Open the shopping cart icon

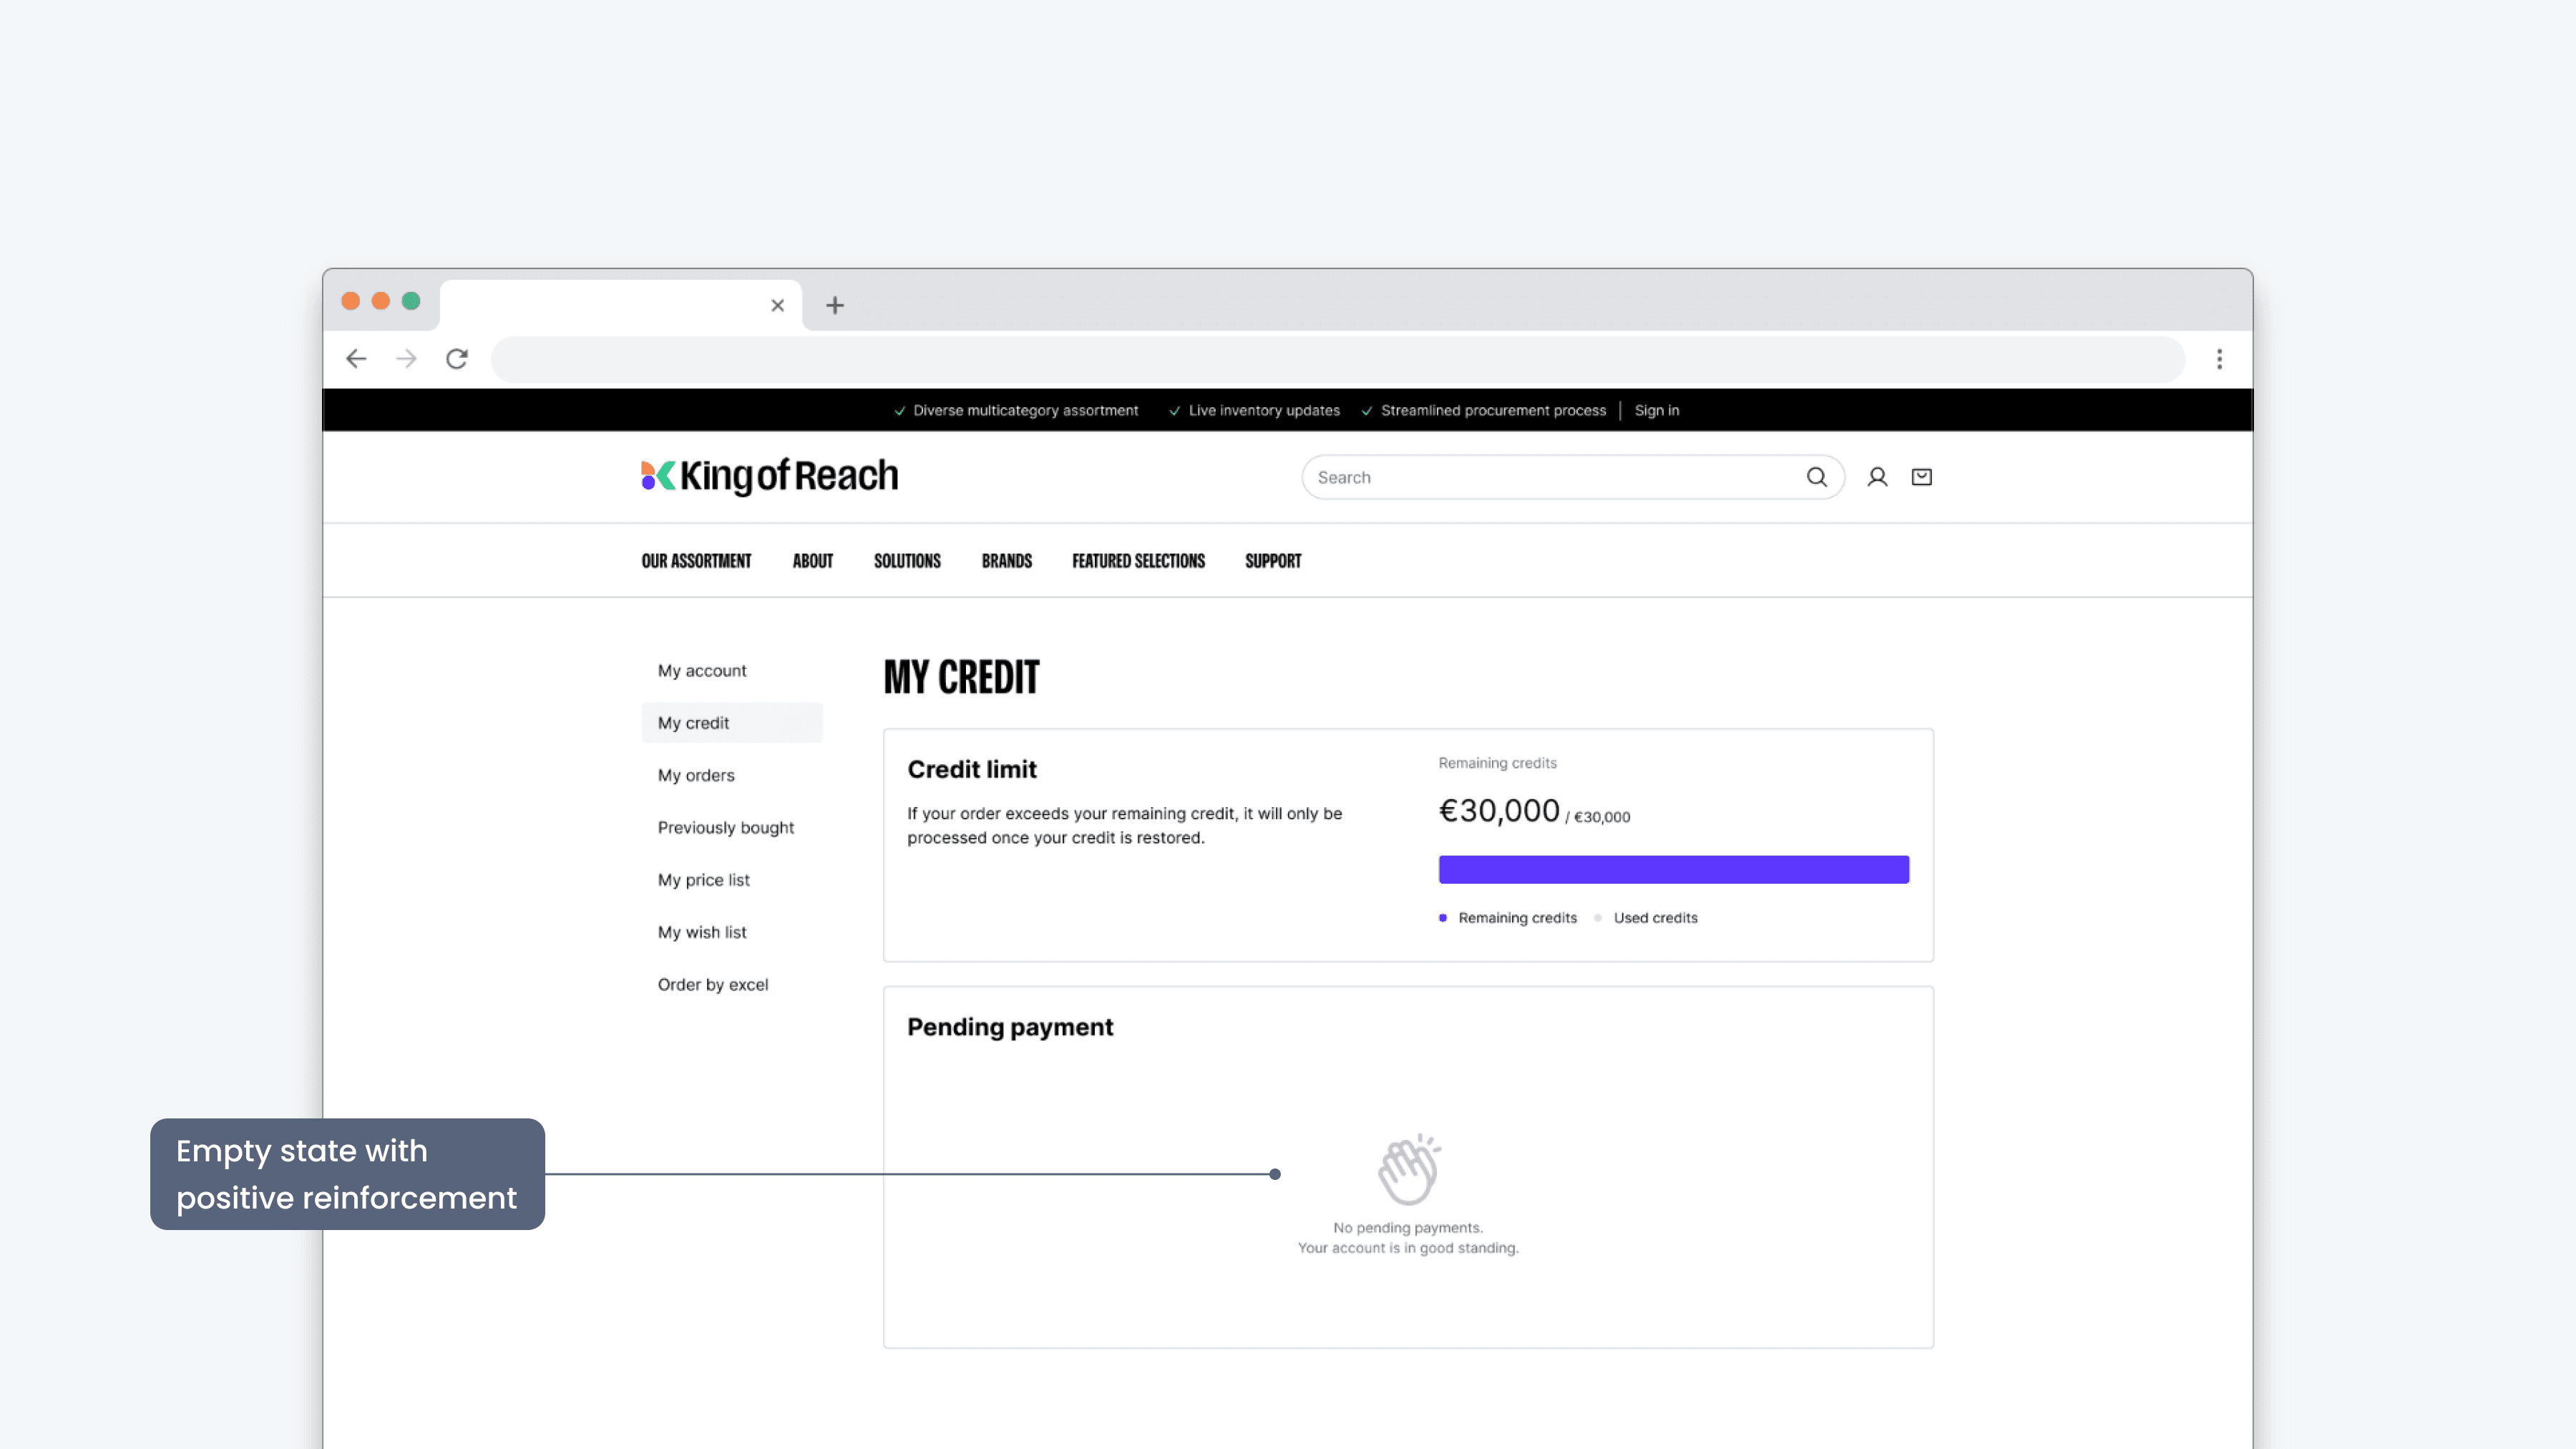(1921, 477)
